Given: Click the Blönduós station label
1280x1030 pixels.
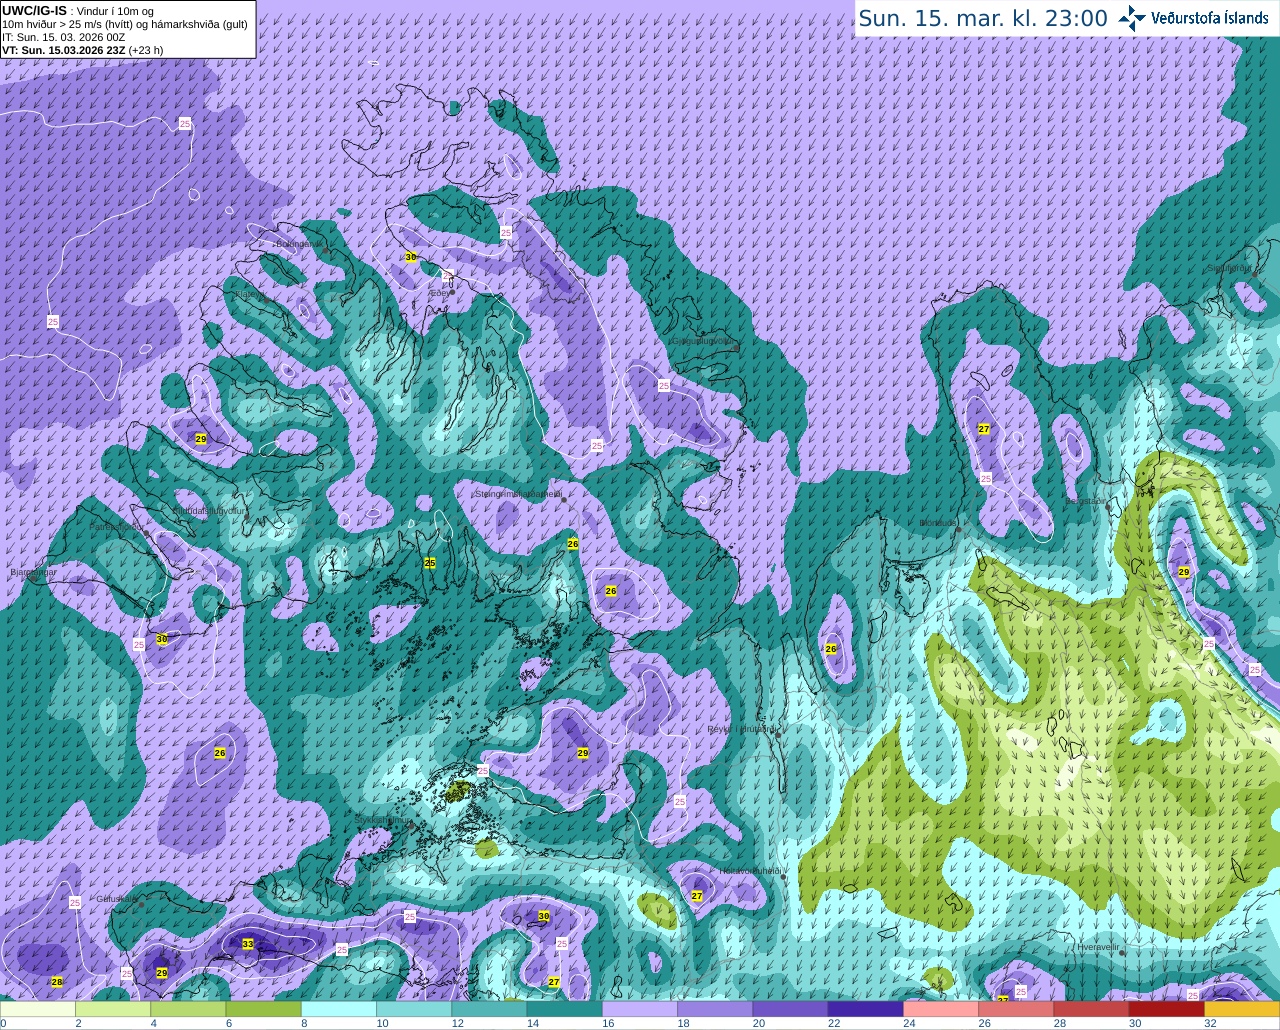Looking at the screenshot, I should pos(938,523).
